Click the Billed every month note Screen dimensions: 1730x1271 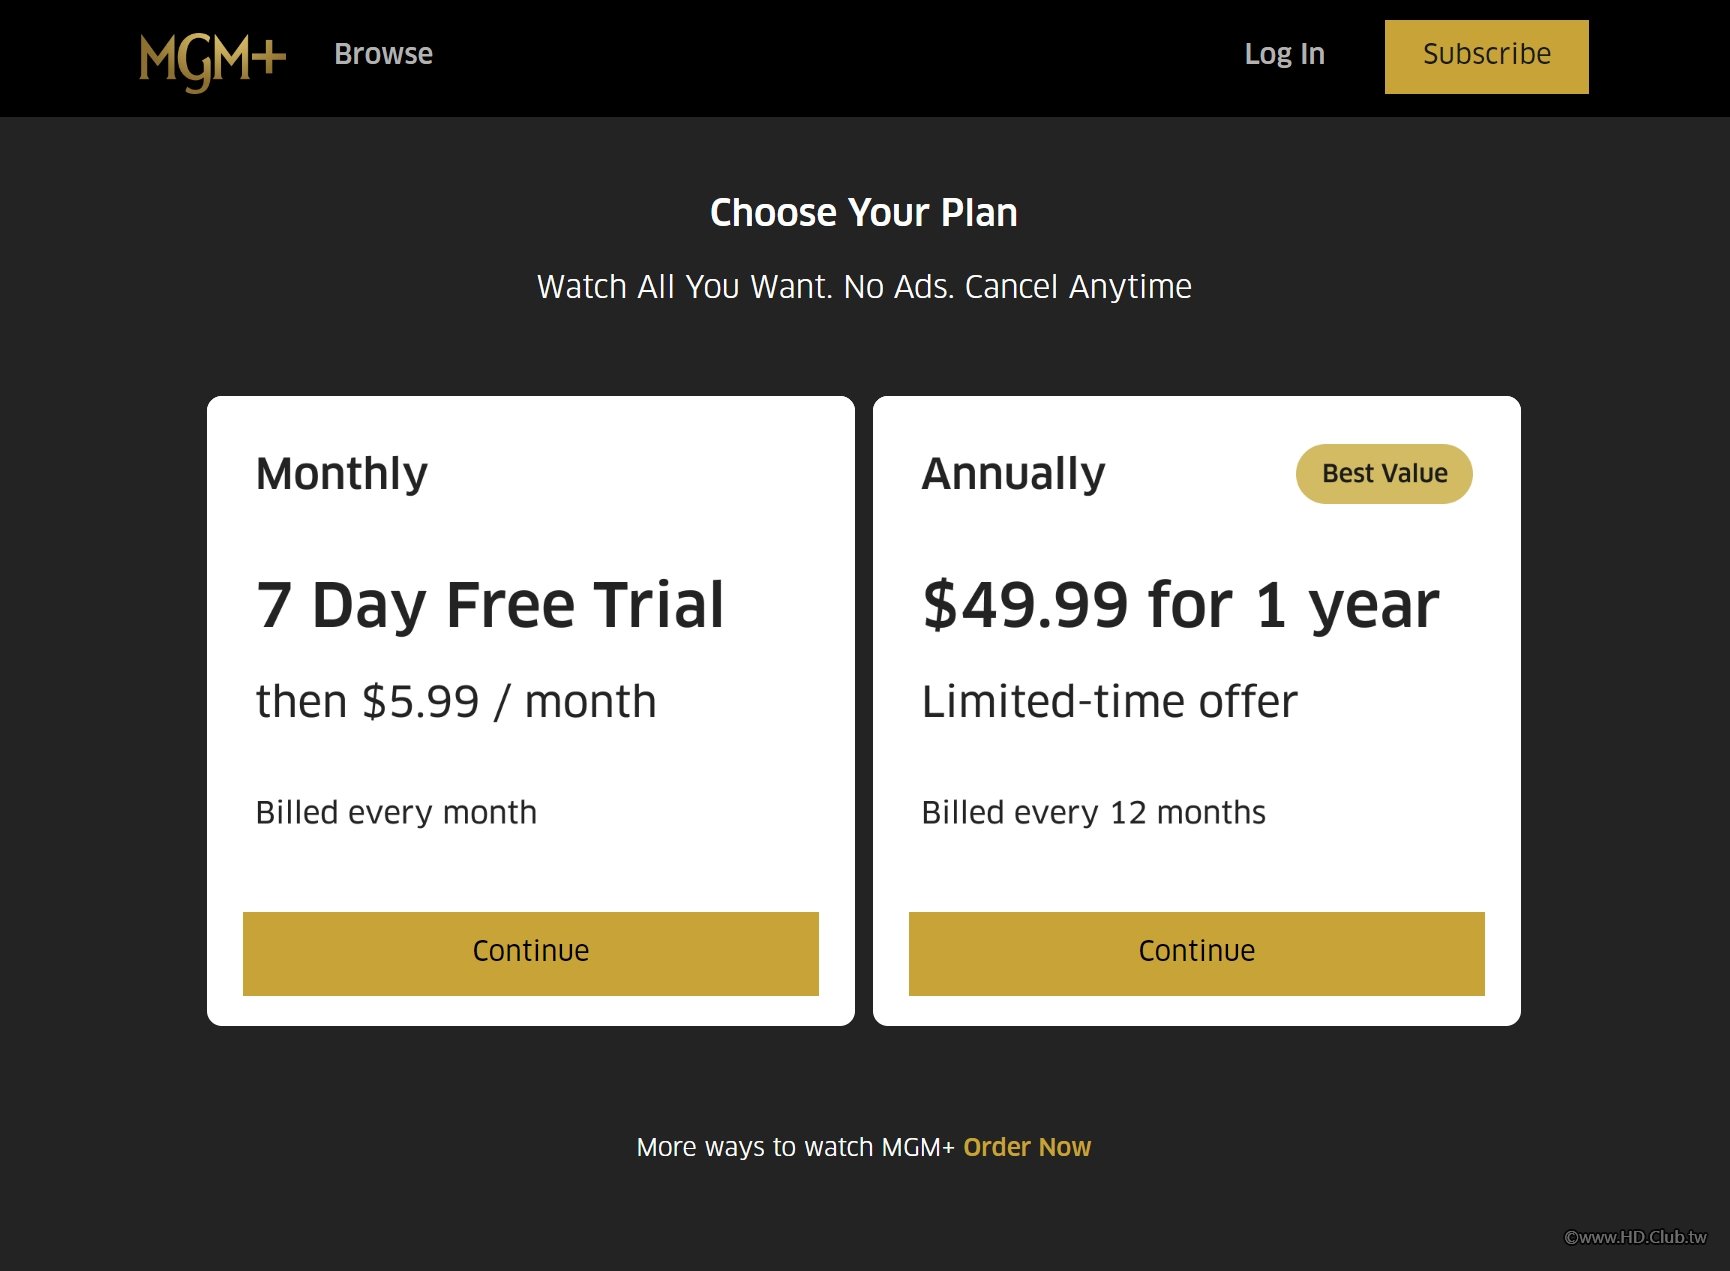coord(396,812)
